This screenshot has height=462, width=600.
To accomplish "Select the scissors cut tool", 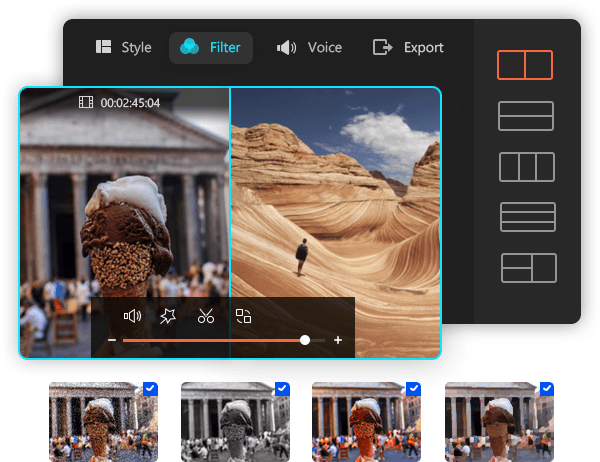I will (205, 316).
